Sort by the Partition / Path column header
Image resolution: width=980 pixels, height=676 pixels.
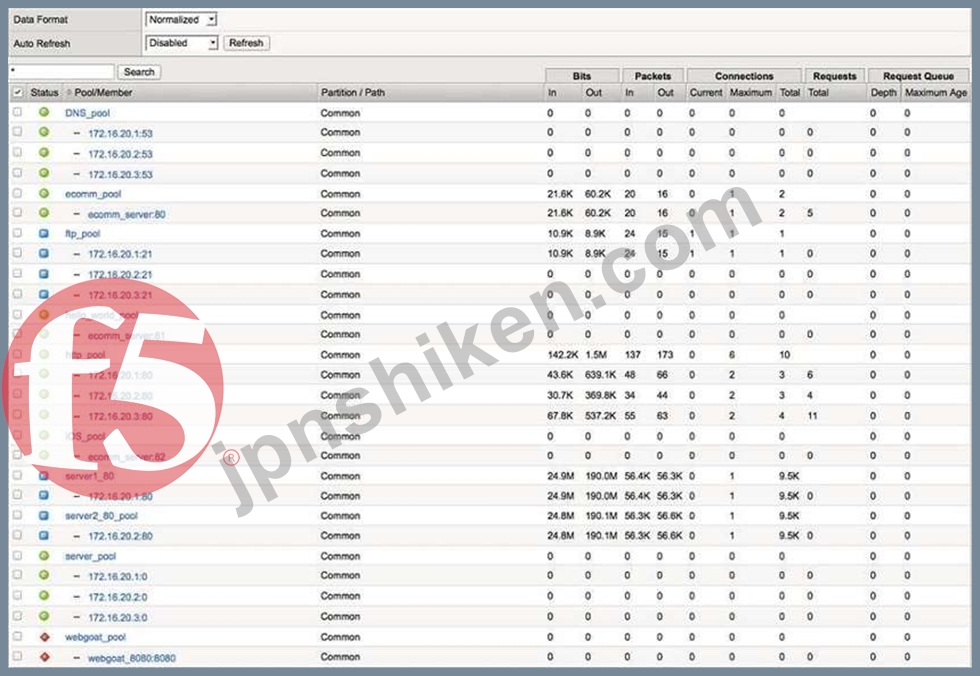pos(352,92)
